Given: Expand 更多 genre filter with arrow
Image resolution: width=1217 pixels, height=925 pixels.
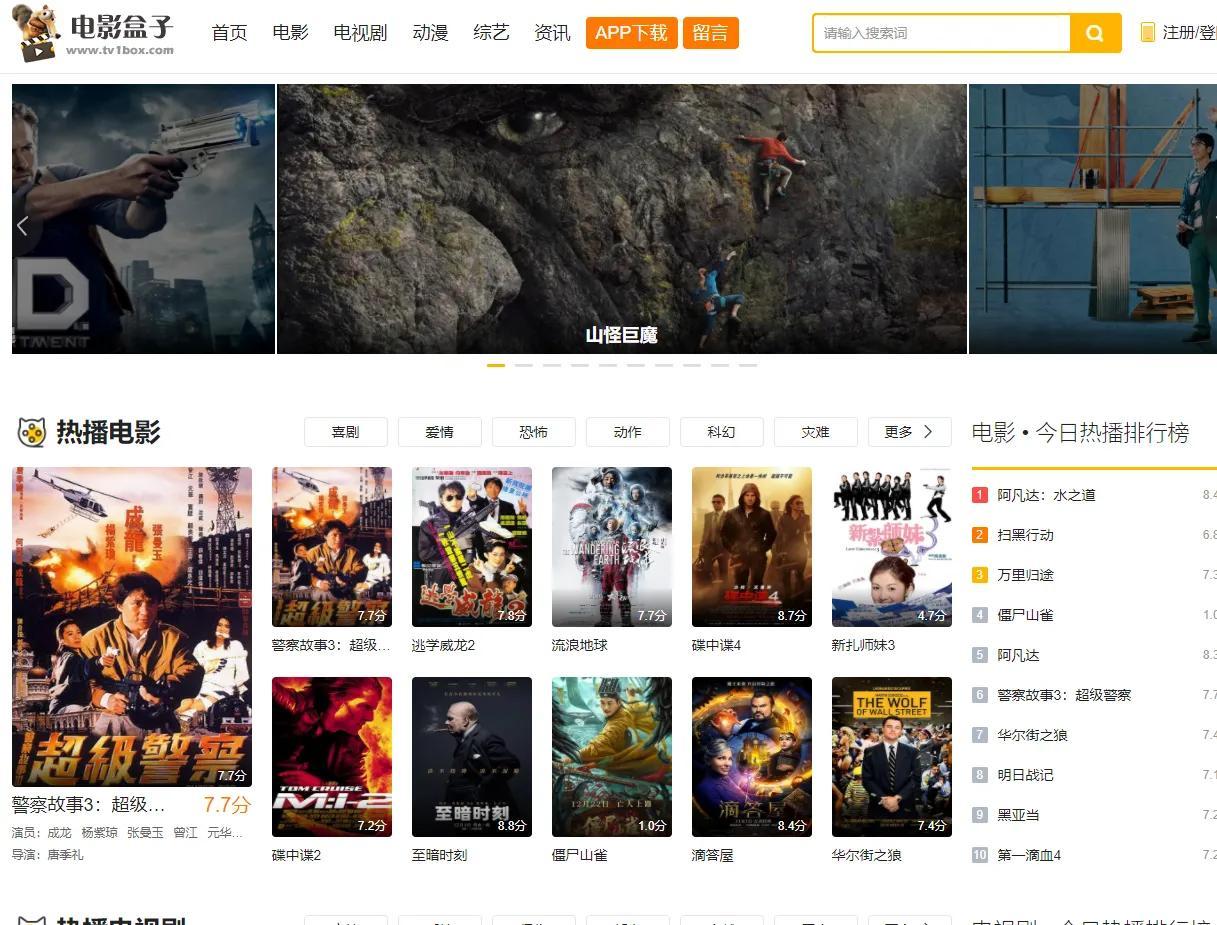Looking at the screenshot, I should (x=910, y=432).
